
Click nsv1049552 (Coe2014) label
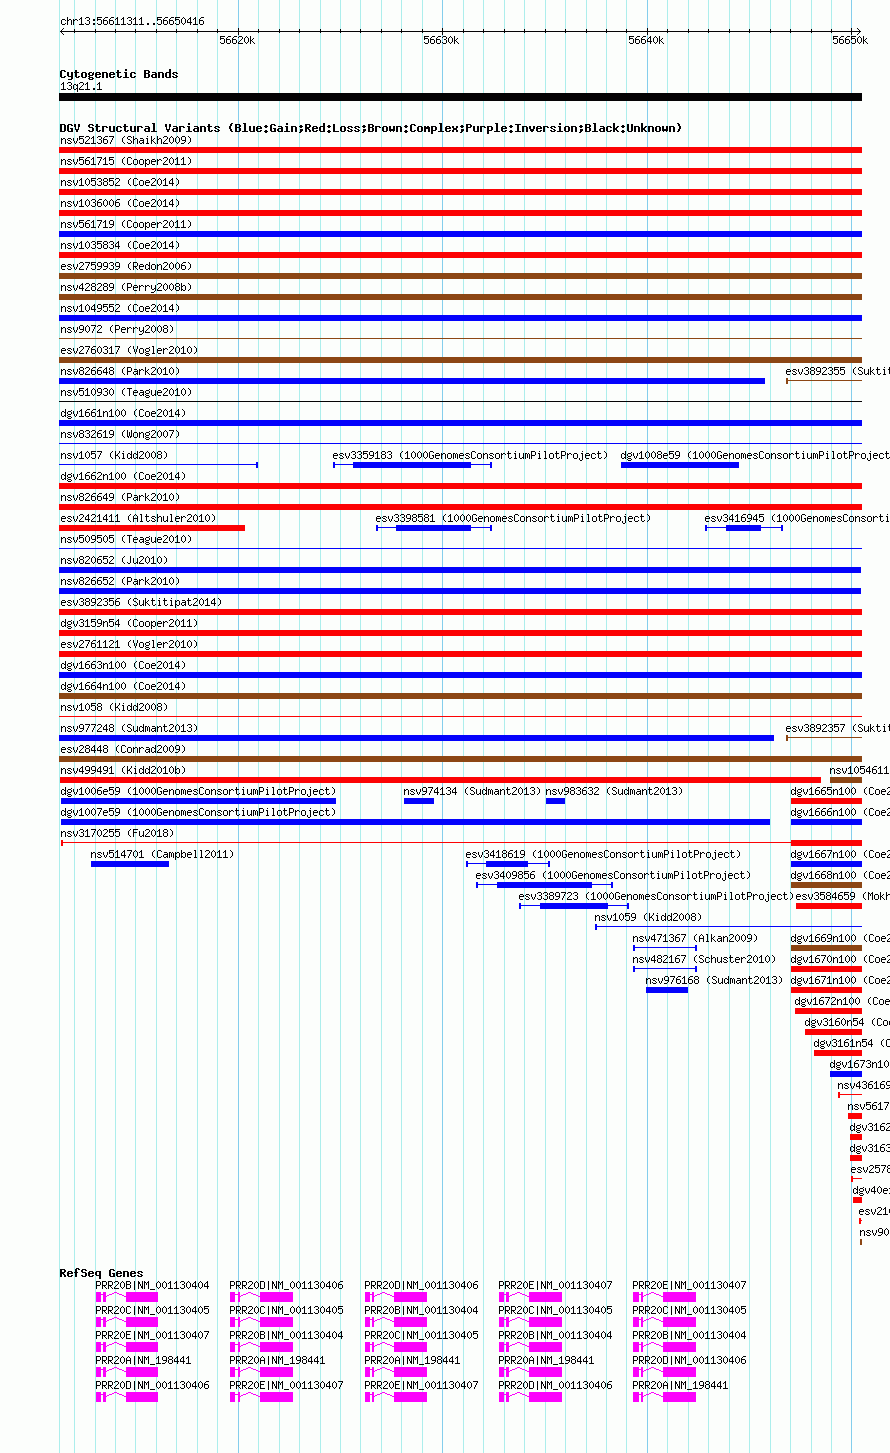point(120,308)
